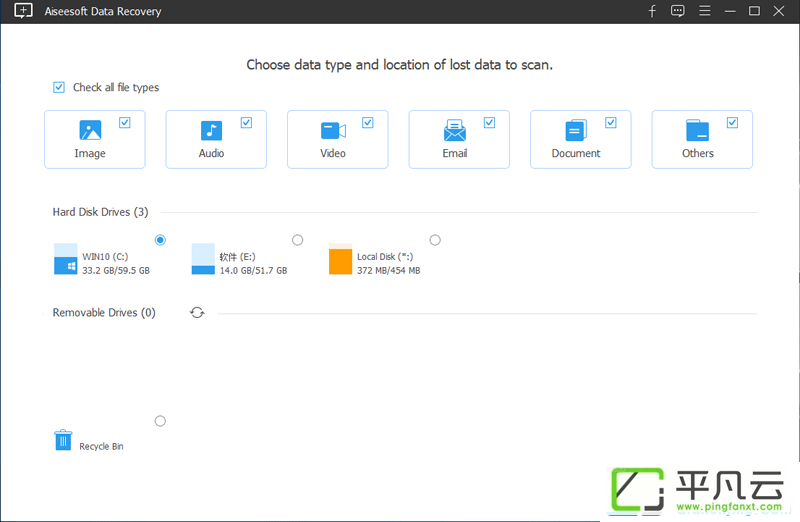Image resolution: width=800 pixels, height=522 pixels.
Task: Click the Aiseesoft app logo icon
Action: point(23,11)
